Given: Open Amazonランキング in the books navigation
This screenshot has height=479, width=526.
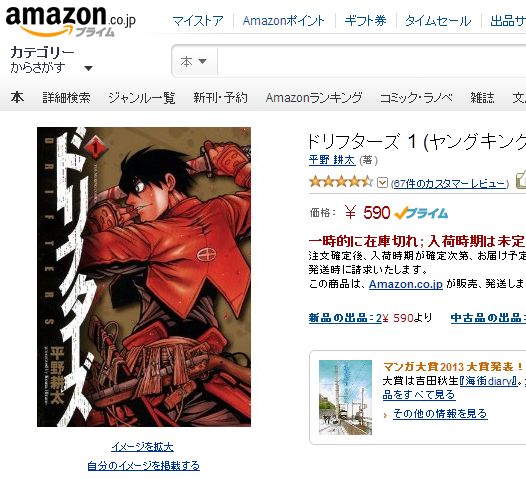Looking at the screenshot, I should coord(314,98).
